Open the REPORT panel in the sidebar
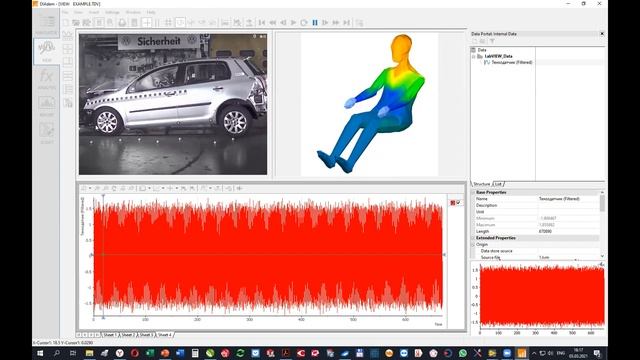This screenshot has width=640, height=360. [47, 106]
